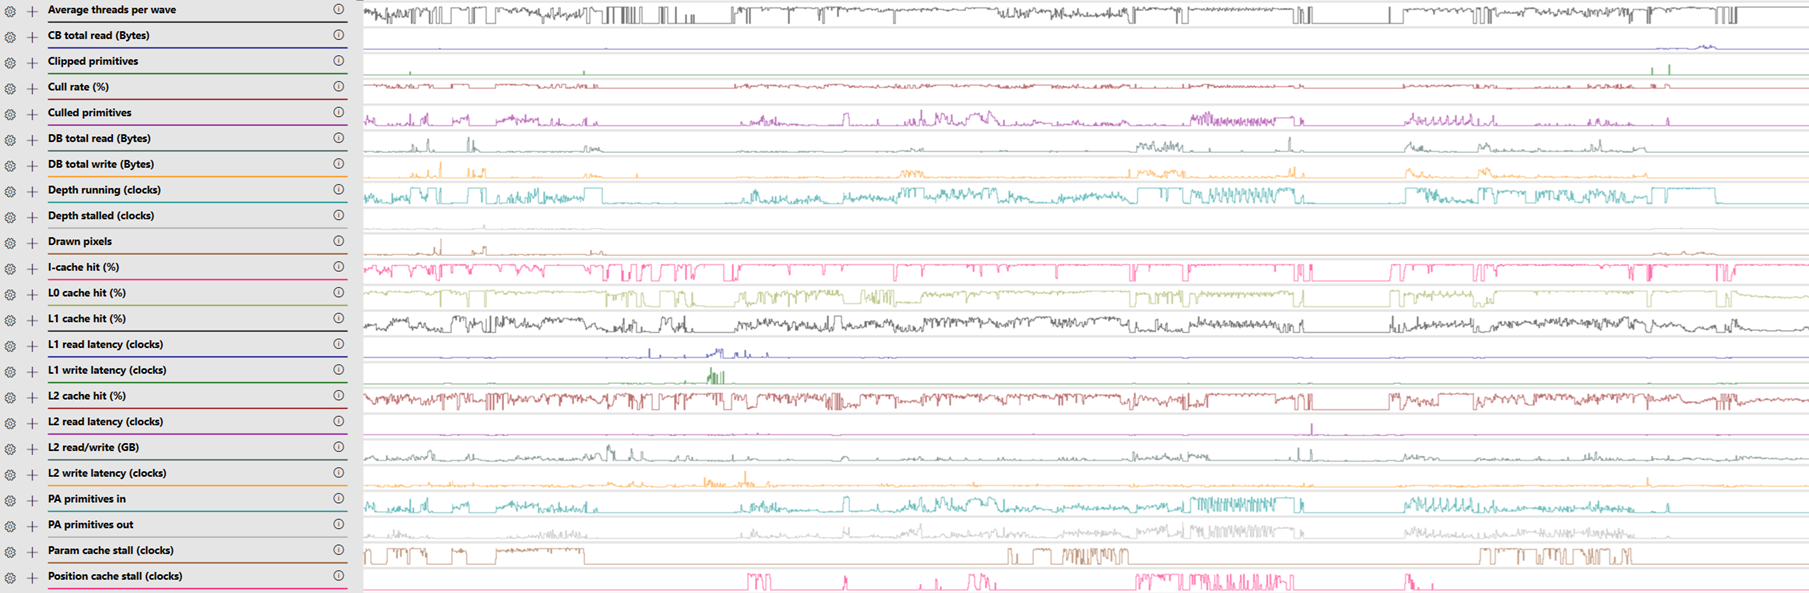This screenshot has height=593, width=1809.
Task: Select the 'PA primitives in' label
Action: [x=87, y=499]
